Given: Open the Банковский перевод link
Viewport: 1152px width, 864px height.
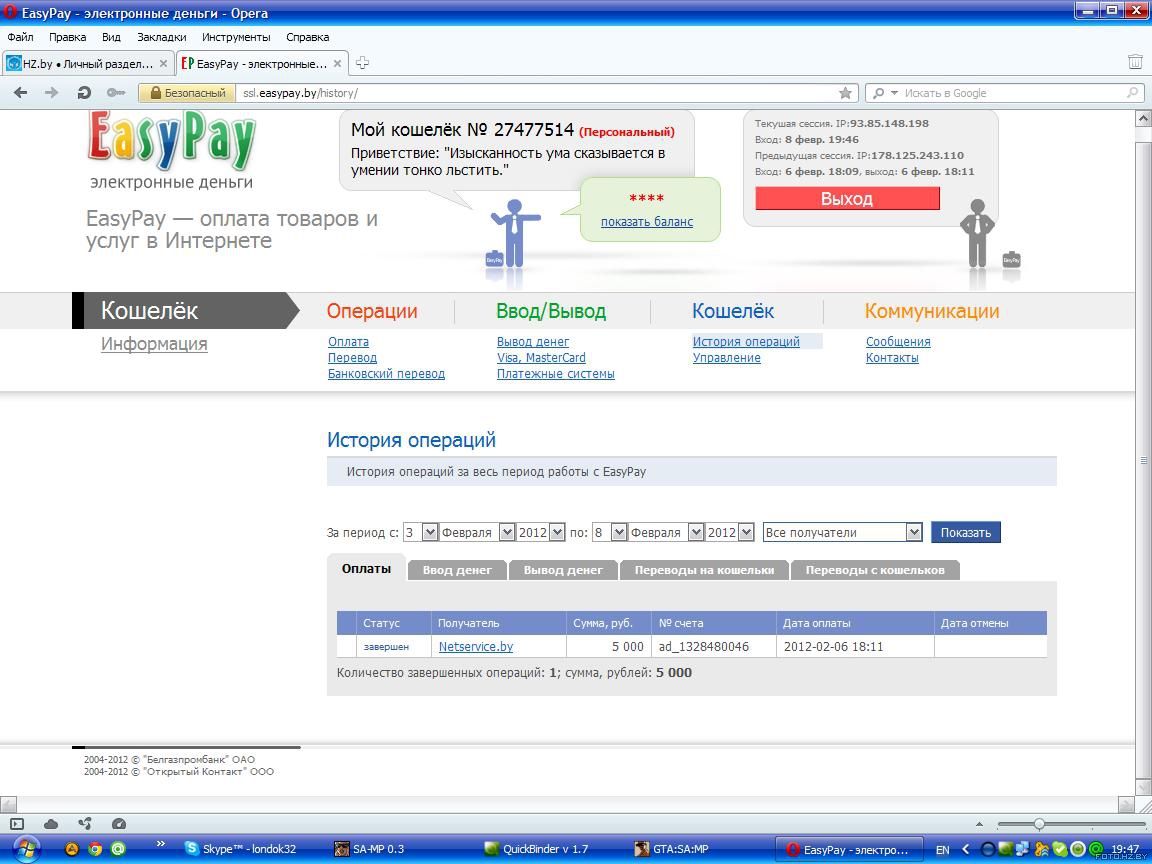Looking at the screenshot, I should pyautogui.click(x=386, y=374).
